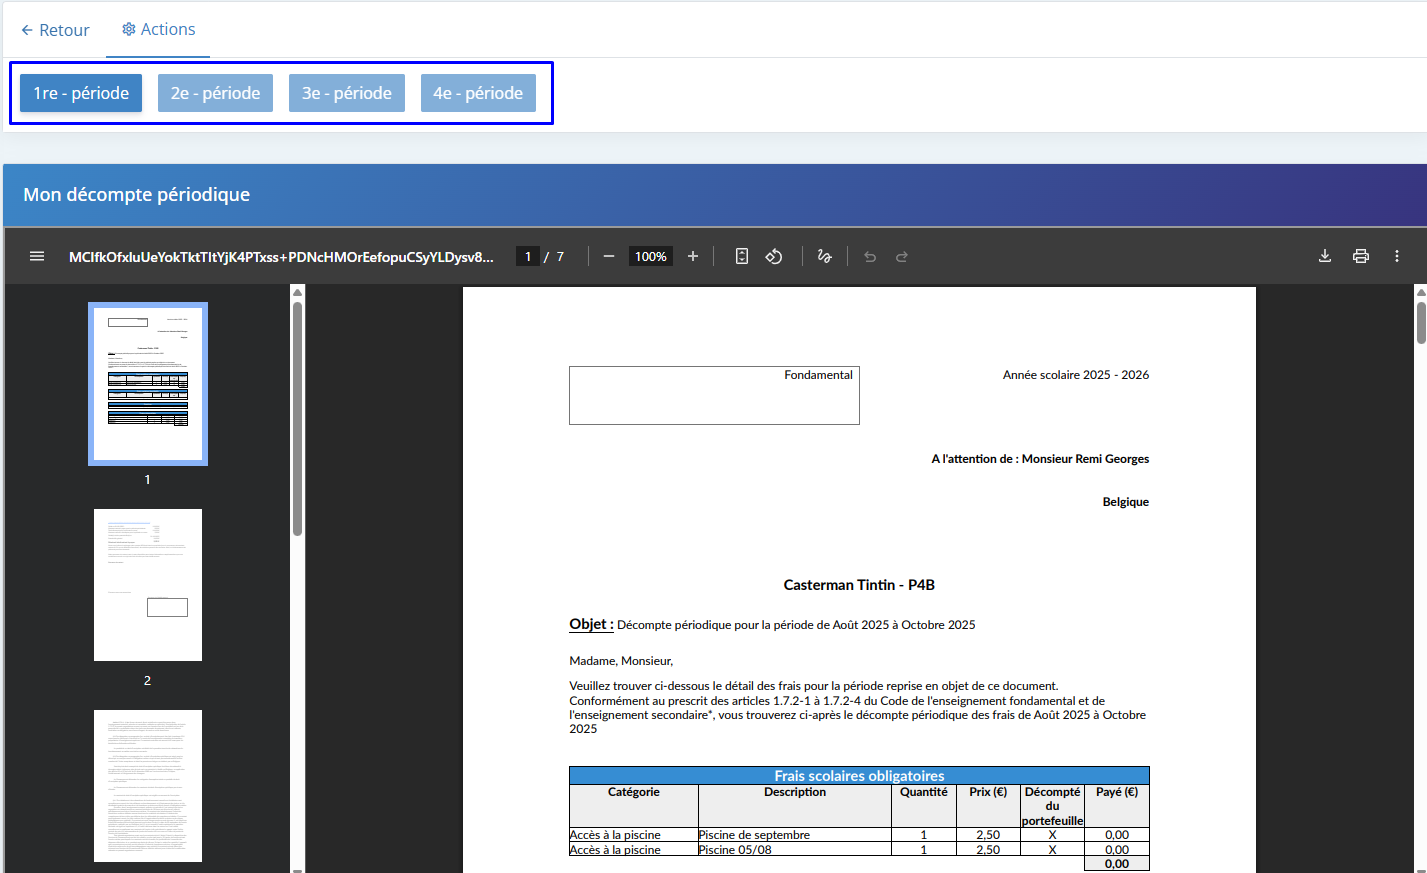
Task: Switch to 2e - période
Action: (x=215, y=93)
